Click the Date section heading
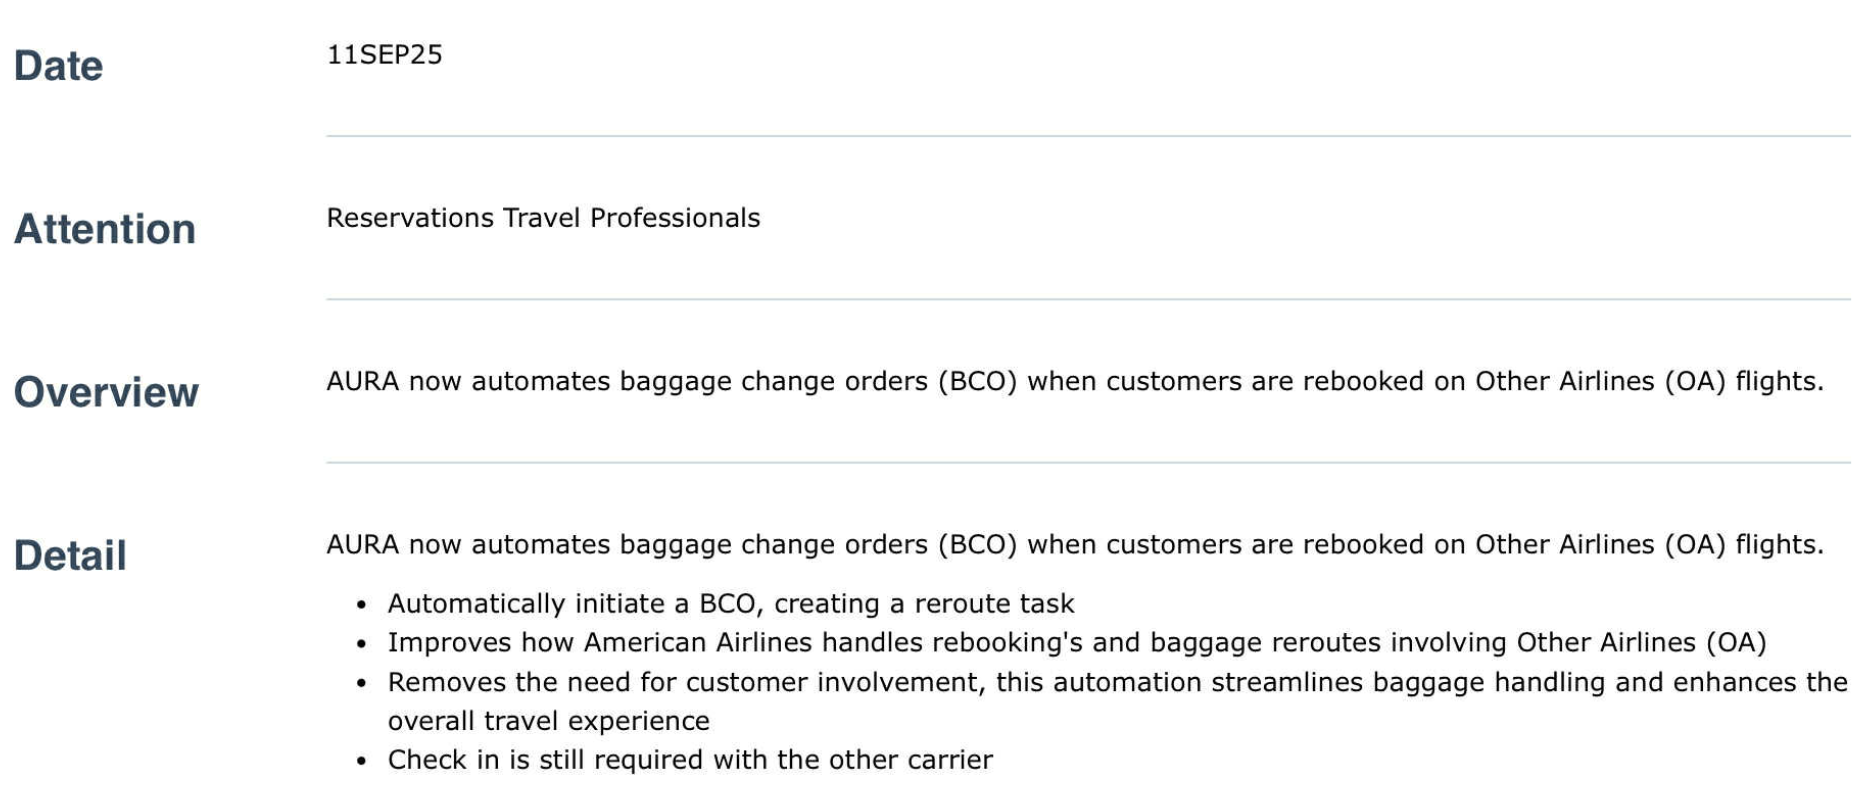The height and width of the screenshot is (798, 1852). coord(58,66)
